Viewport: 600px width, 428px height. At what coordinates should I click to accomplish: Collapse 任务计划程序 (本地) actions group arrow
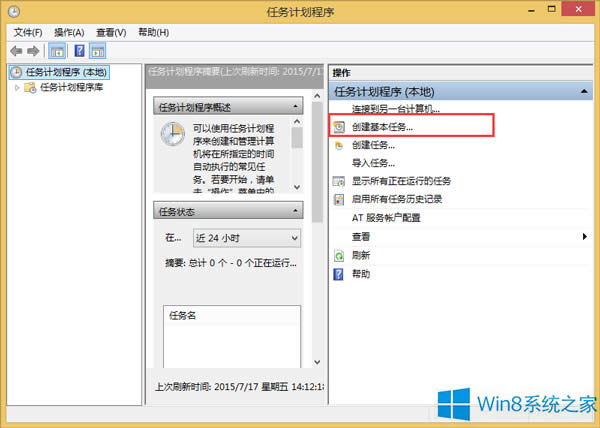click(584, 91)
